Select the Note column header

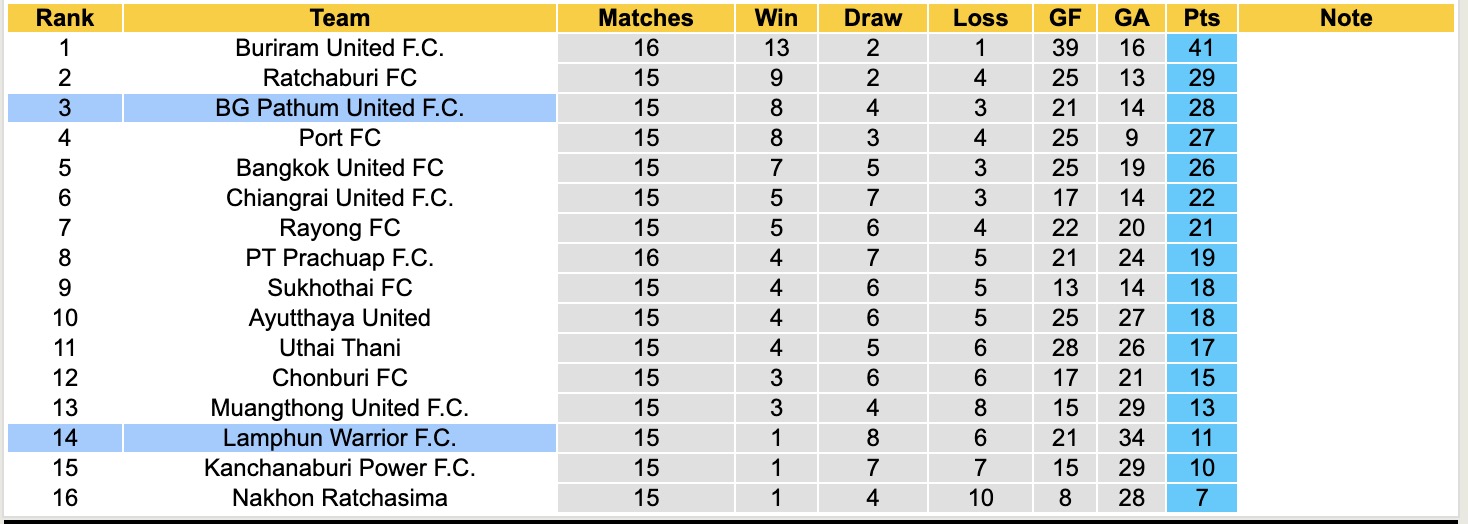point(1346,18)
